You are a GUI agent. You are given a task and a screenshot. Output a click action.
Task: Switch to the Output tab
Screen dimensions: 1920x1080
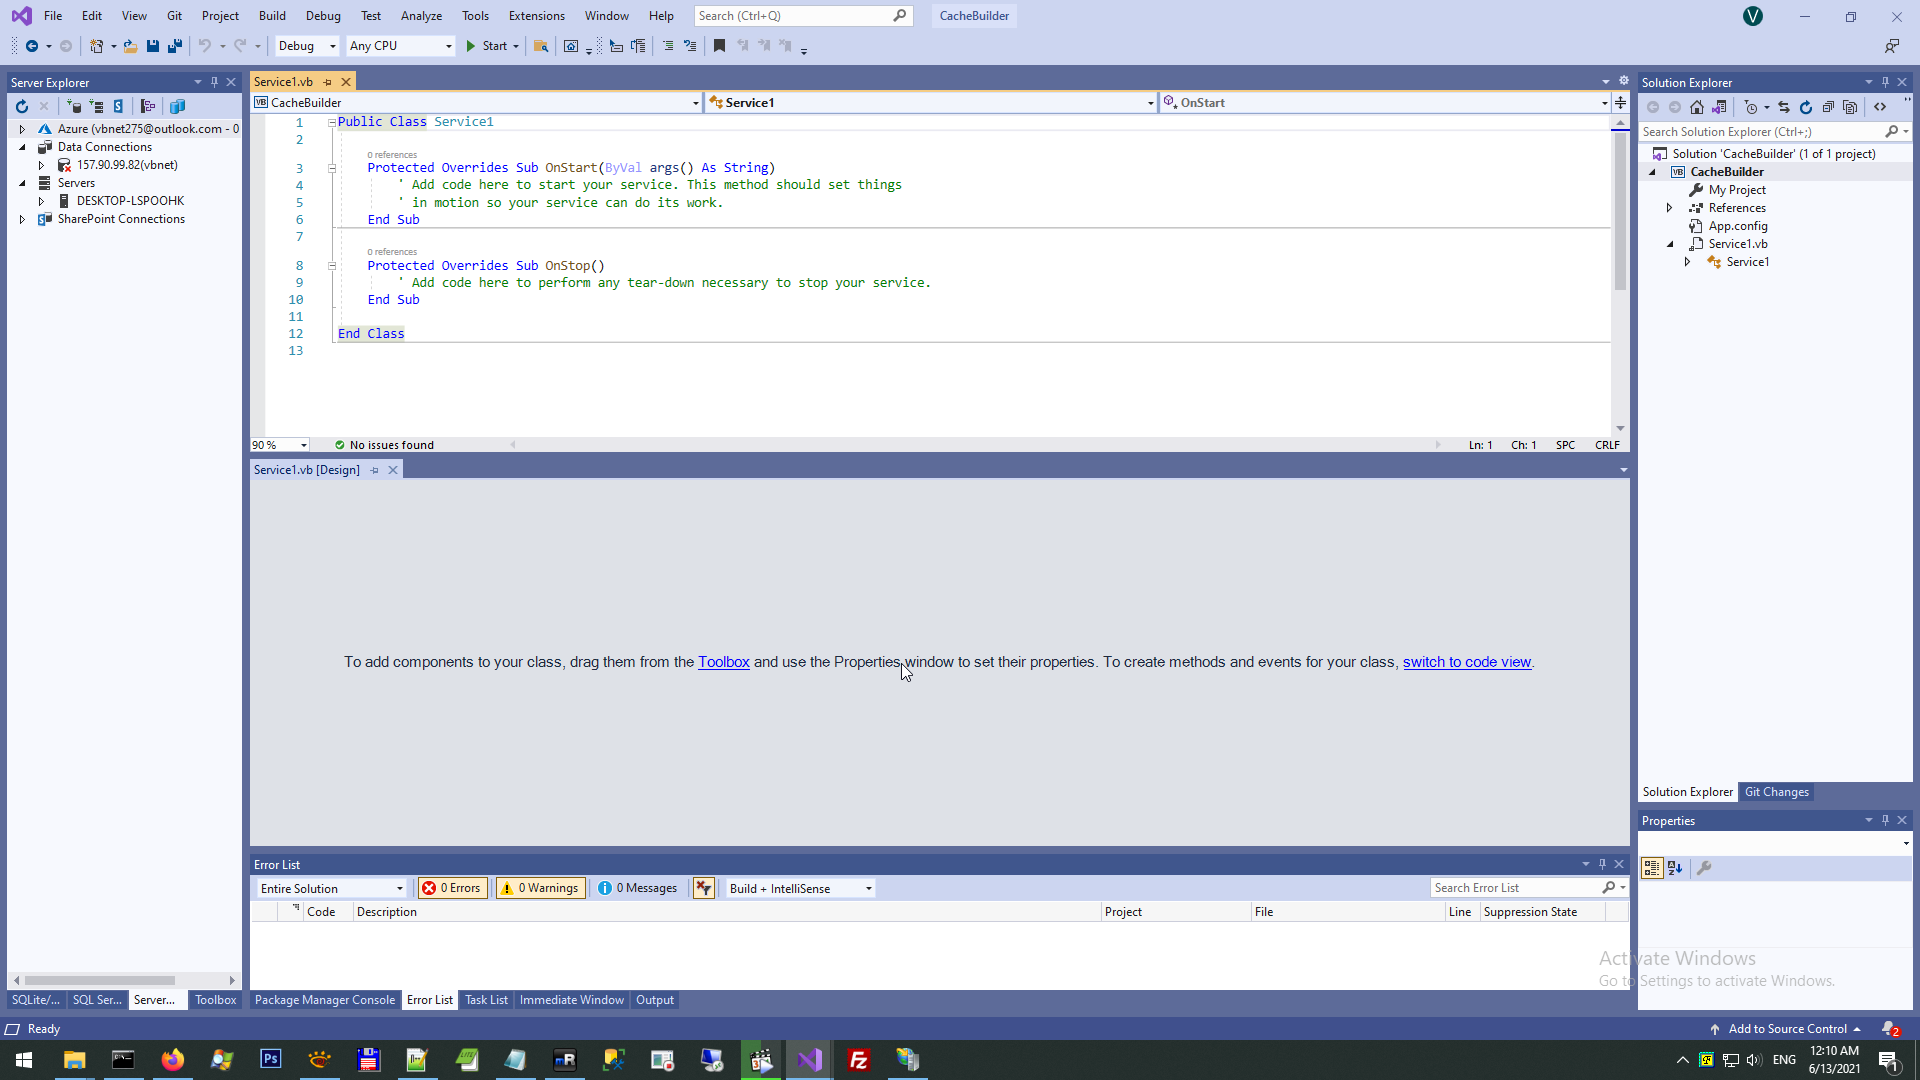pos(655,1000)
